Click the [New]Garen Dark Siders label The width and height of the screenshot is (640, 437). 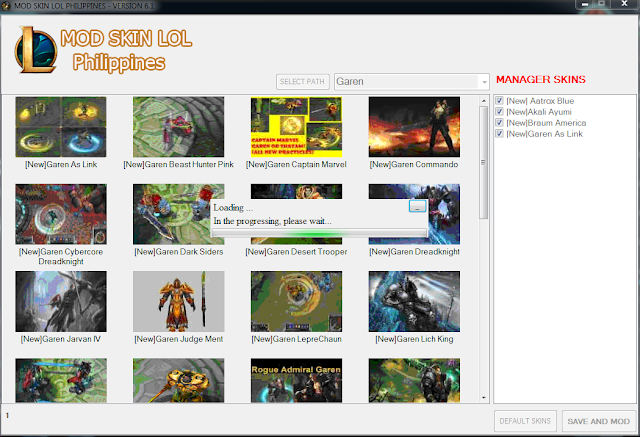coord(178,252)
